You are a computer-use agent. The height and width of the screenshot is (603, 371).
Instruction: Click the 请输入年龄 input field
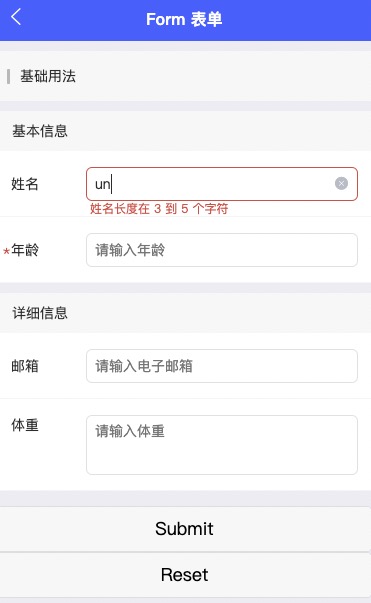[222, 250]
